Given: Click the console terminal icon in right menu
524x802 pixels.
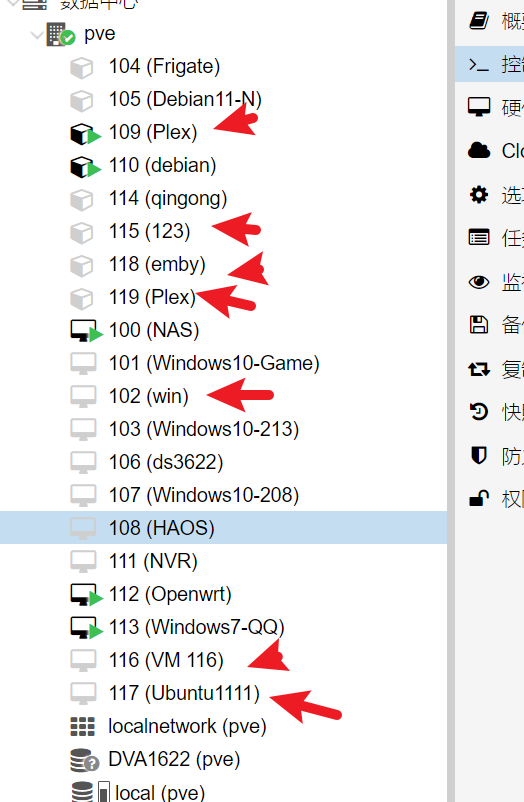Looking at the screenshot, I should click(479, 64).
